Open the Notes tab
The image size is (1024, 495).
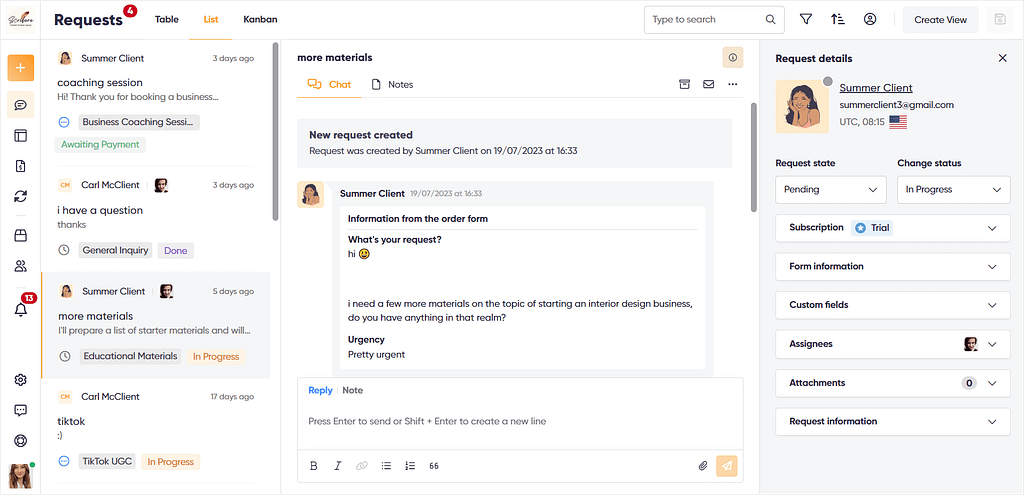pyautogui.click(x=392, y=84)
